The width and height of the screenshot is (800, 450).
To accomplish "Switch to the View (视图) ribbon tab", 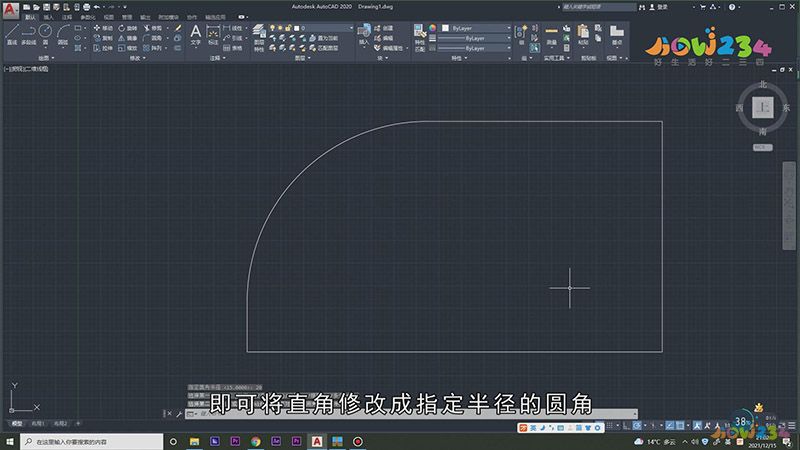I will point(109,17).
